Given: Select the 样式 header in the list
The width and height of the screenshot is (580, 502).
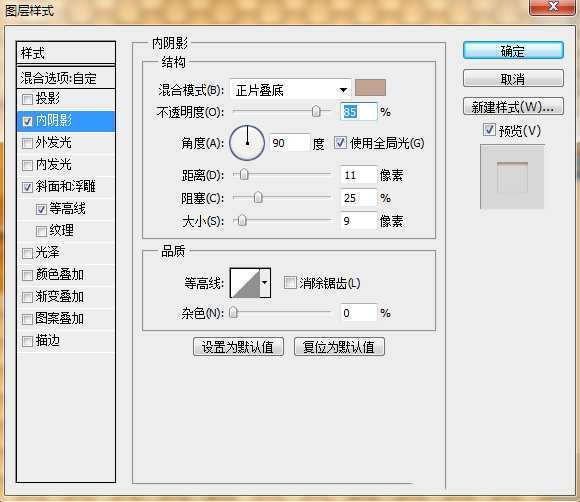Looking at the screenshot, I should click(x=66, y=53).
